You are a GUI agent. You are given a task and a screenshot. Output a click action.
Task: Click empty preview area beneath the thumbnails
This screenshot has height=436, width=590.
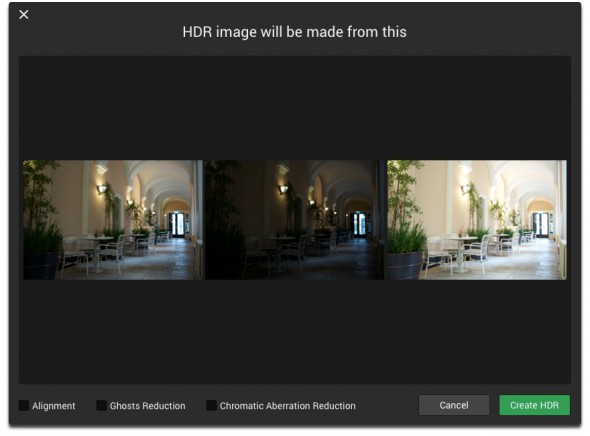click(x=295, y=331)
